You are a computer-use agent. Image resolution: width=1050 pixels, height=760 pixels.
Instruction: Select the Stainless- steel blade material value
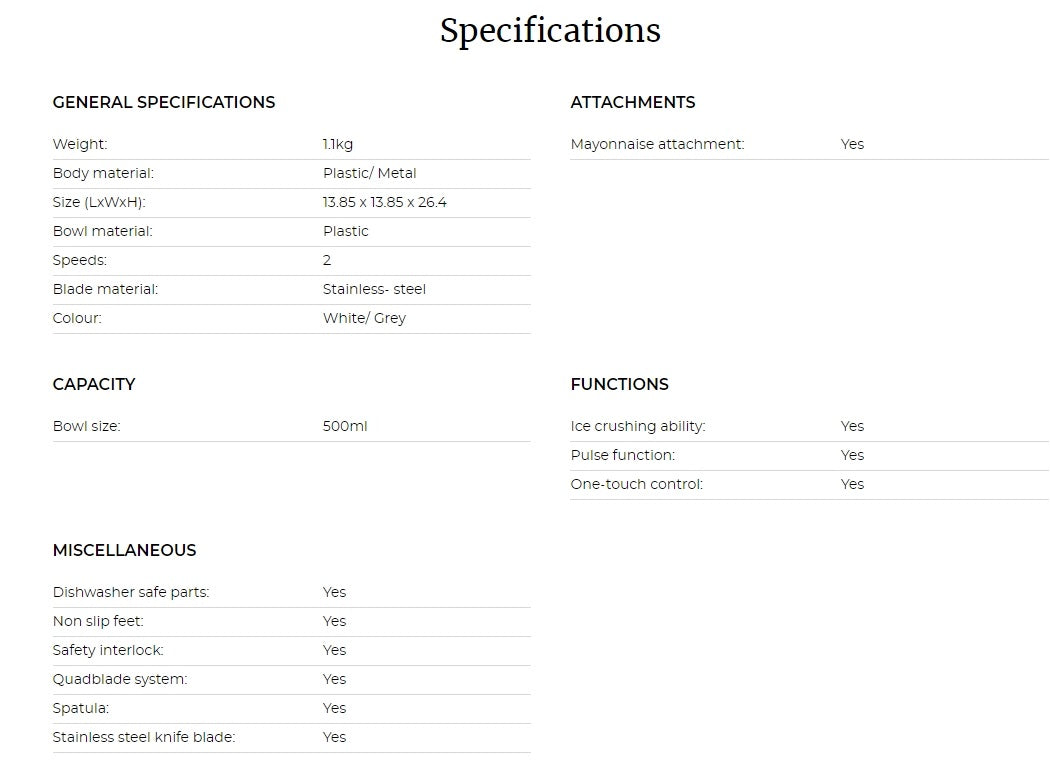click(x=374, y=289)
